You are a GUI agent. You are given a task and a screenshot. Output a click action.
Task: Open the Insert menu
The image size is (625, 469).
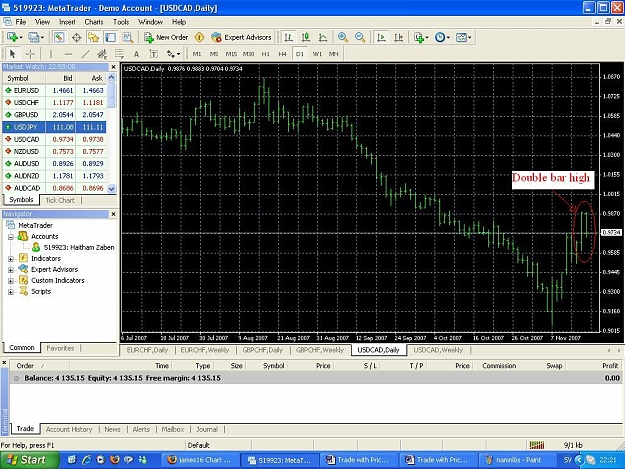(x=67, y=22)
